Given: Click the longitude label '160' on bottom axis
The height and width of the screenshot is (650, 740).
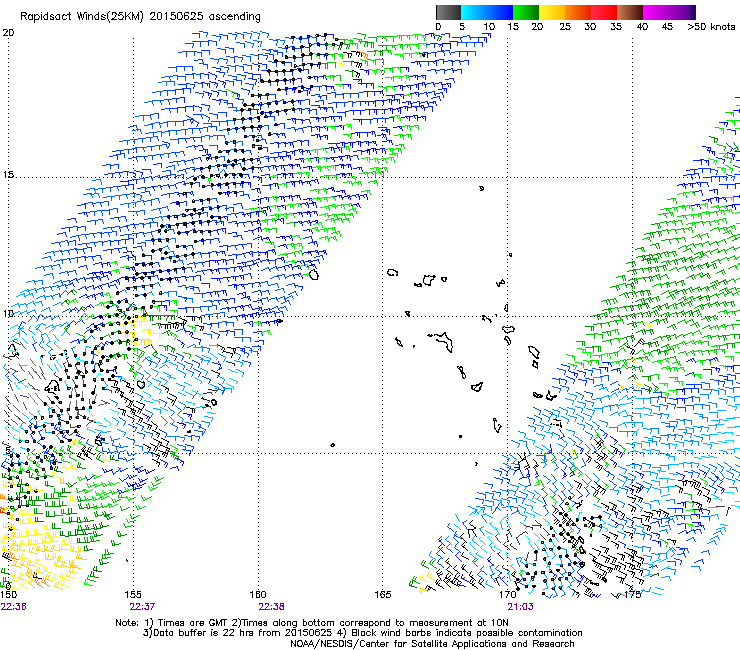Looking at the screenshot, I should (258, 594).
